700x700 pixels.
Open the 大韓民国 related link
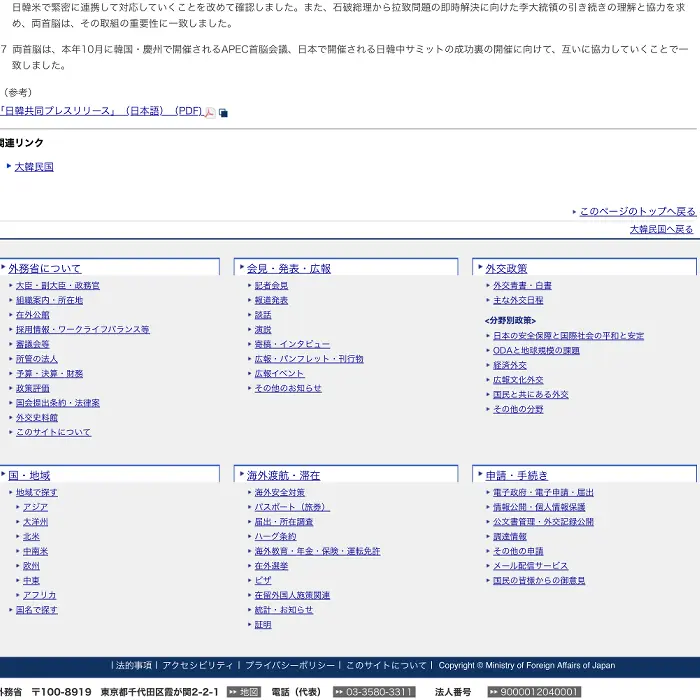[34, 167]
